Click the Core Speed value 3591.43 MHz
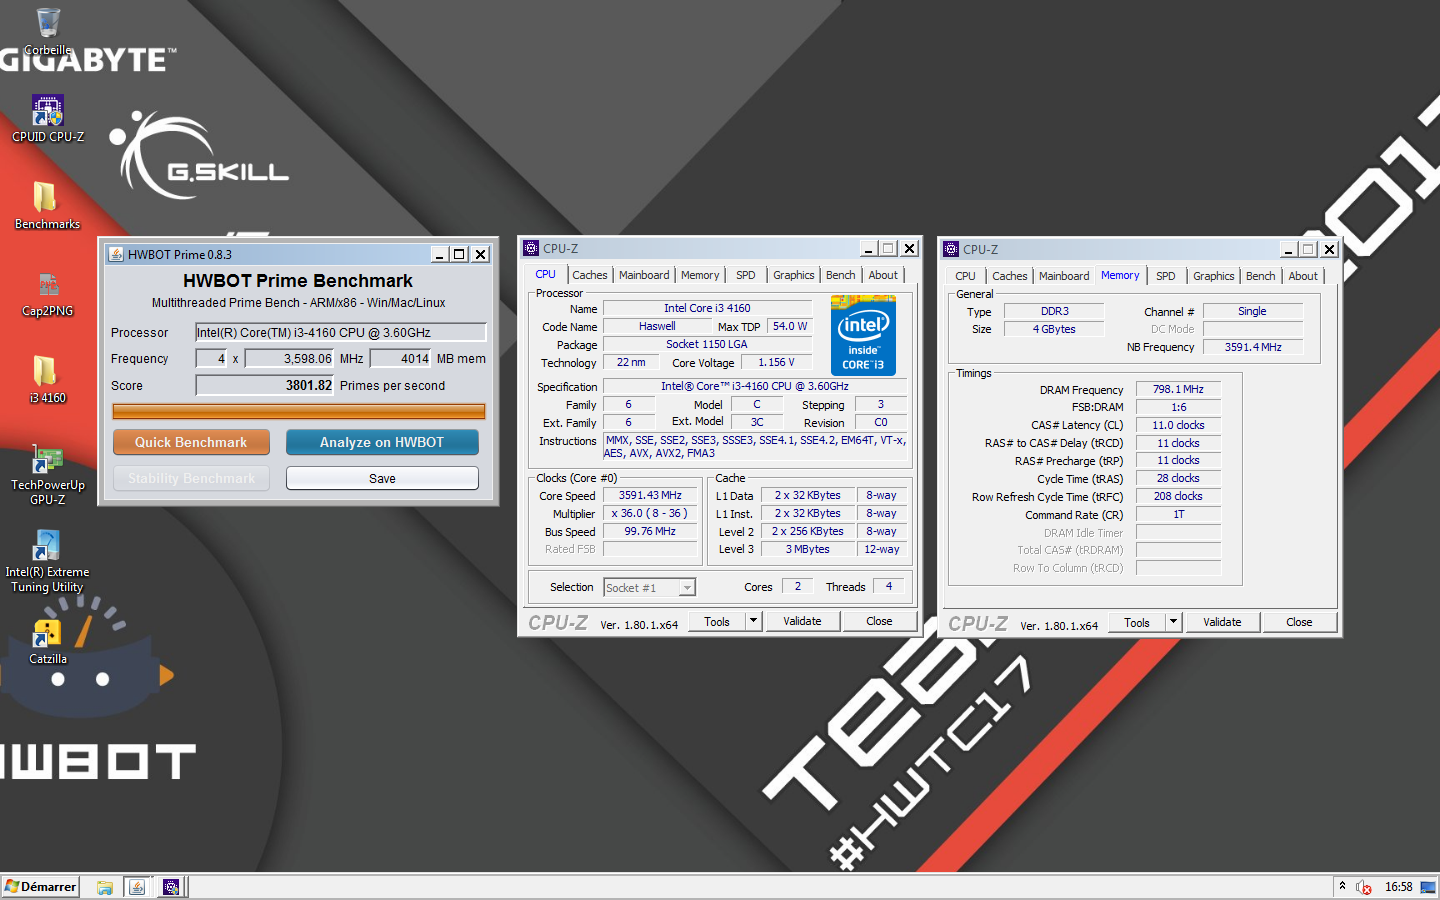 coord(650,495)
